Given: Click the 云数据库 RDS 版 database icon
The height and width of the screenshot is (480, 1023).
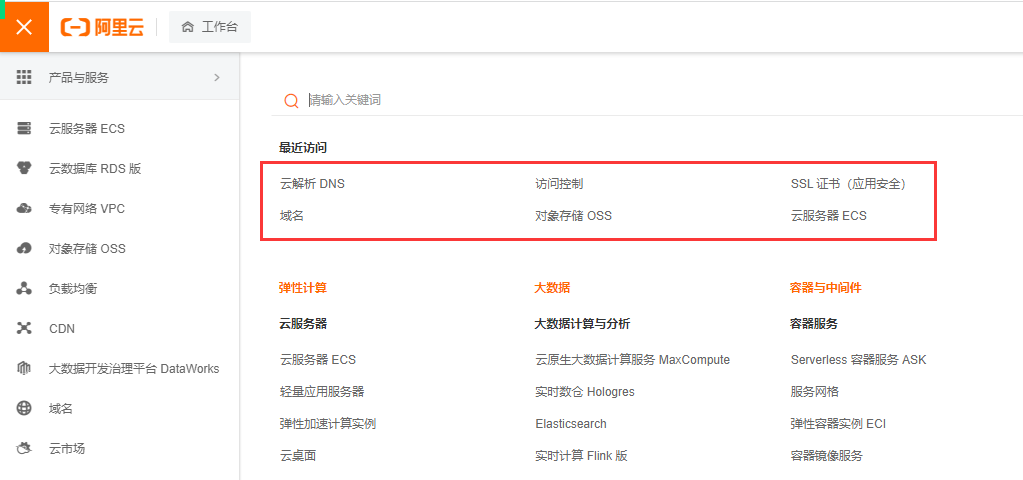Looking at the screenshot, I should 24,168.
